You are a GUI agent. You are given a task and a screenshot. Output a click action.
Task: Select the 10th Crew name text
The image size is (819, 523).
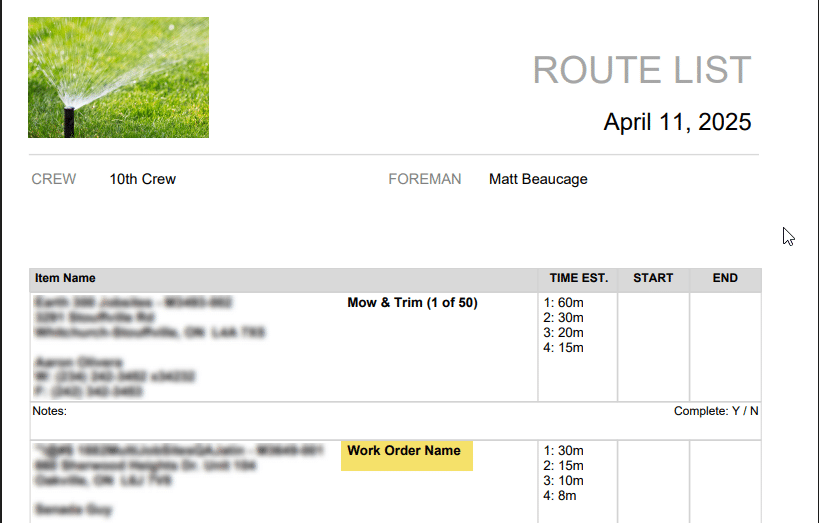143,179
